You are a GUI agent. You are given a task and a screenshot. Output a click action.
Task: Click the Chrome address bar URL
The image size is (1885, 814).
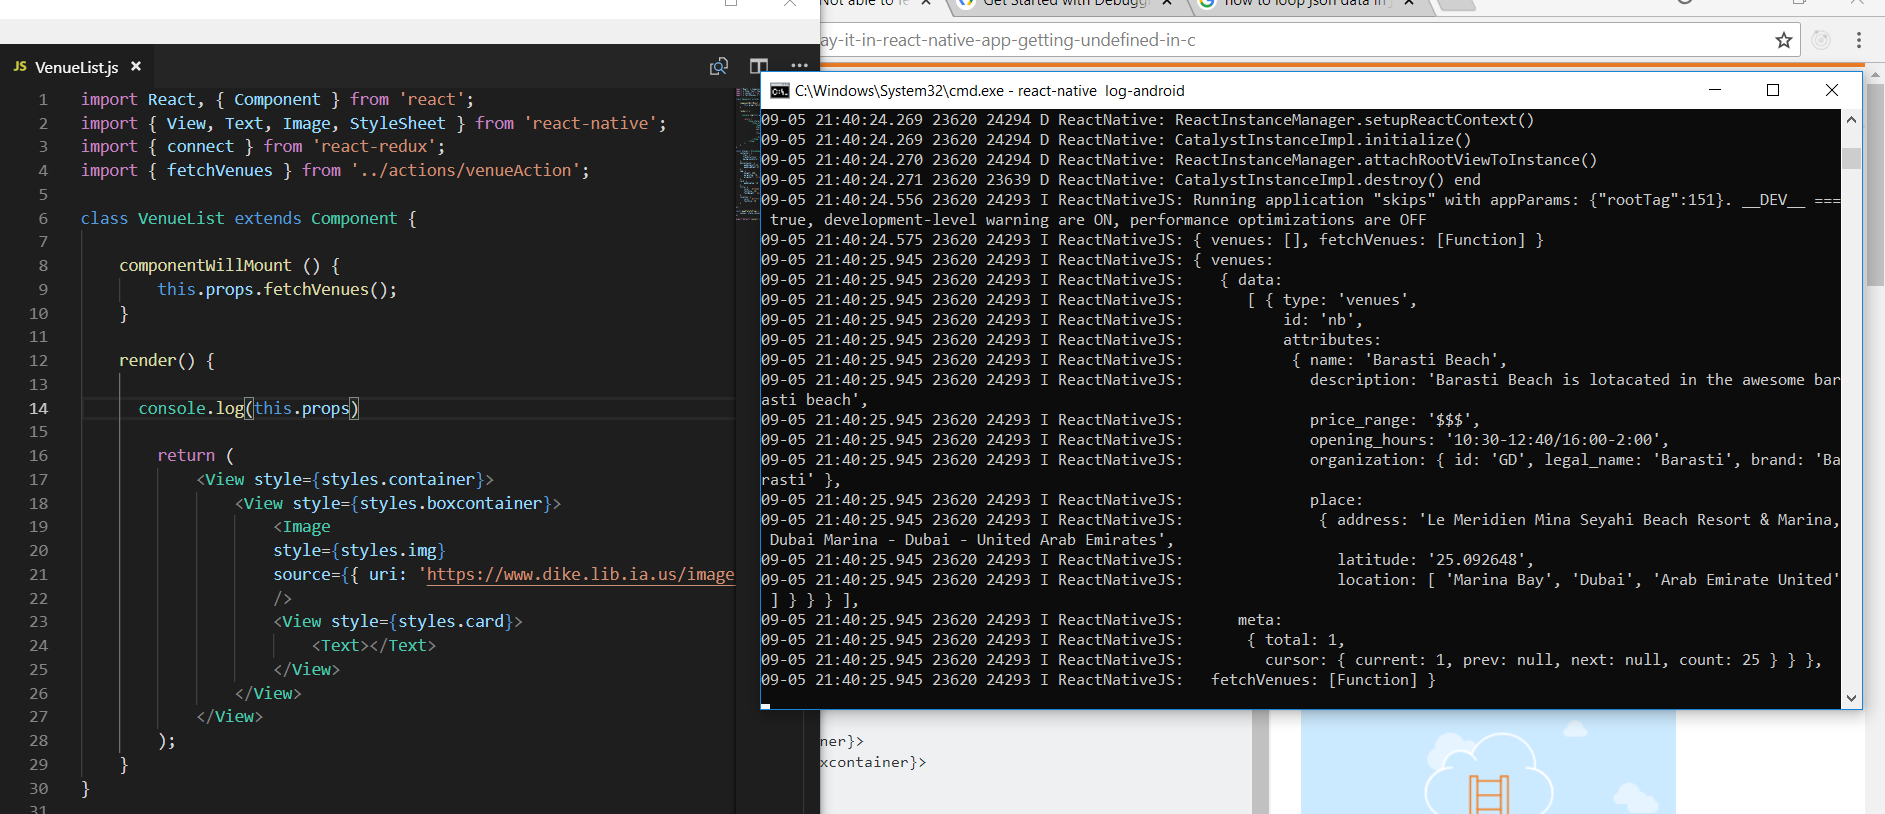coord(1008,40)
